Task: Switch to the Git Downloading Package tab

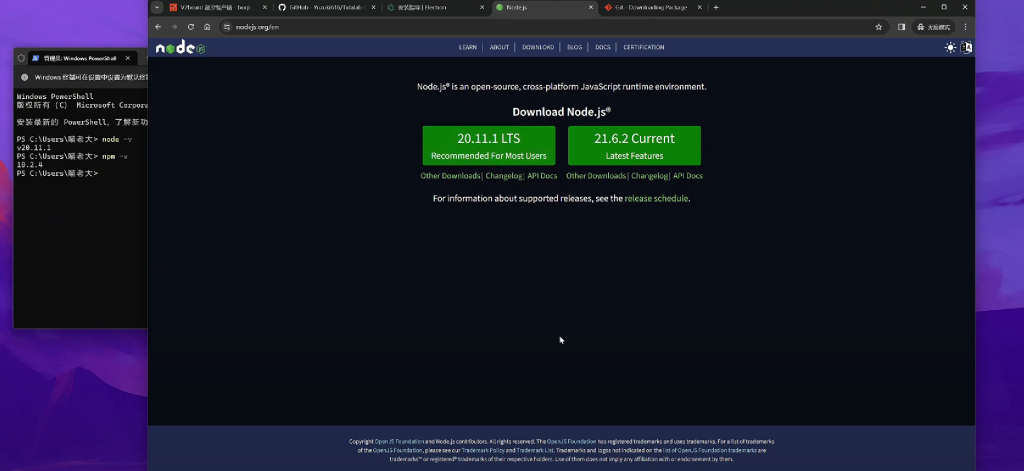Action: pyautogui.click(x=652, y=7)
